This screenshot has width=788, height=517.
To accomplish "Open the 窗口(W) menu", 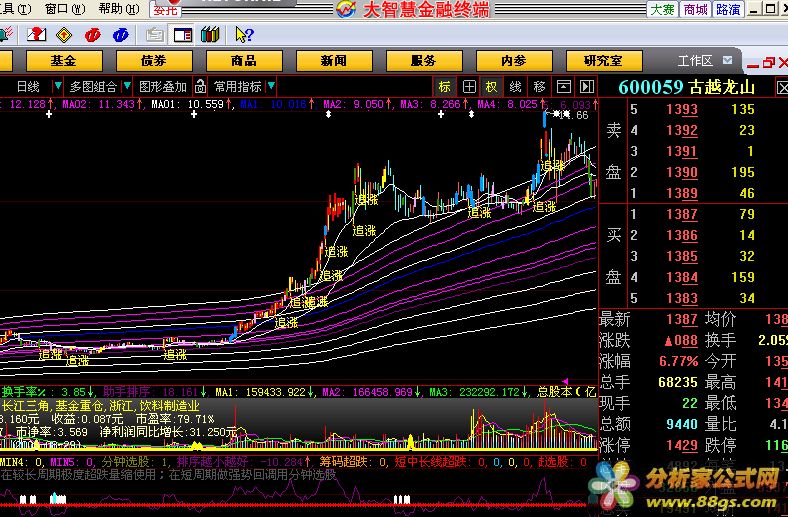I will [x=65, y=8].
